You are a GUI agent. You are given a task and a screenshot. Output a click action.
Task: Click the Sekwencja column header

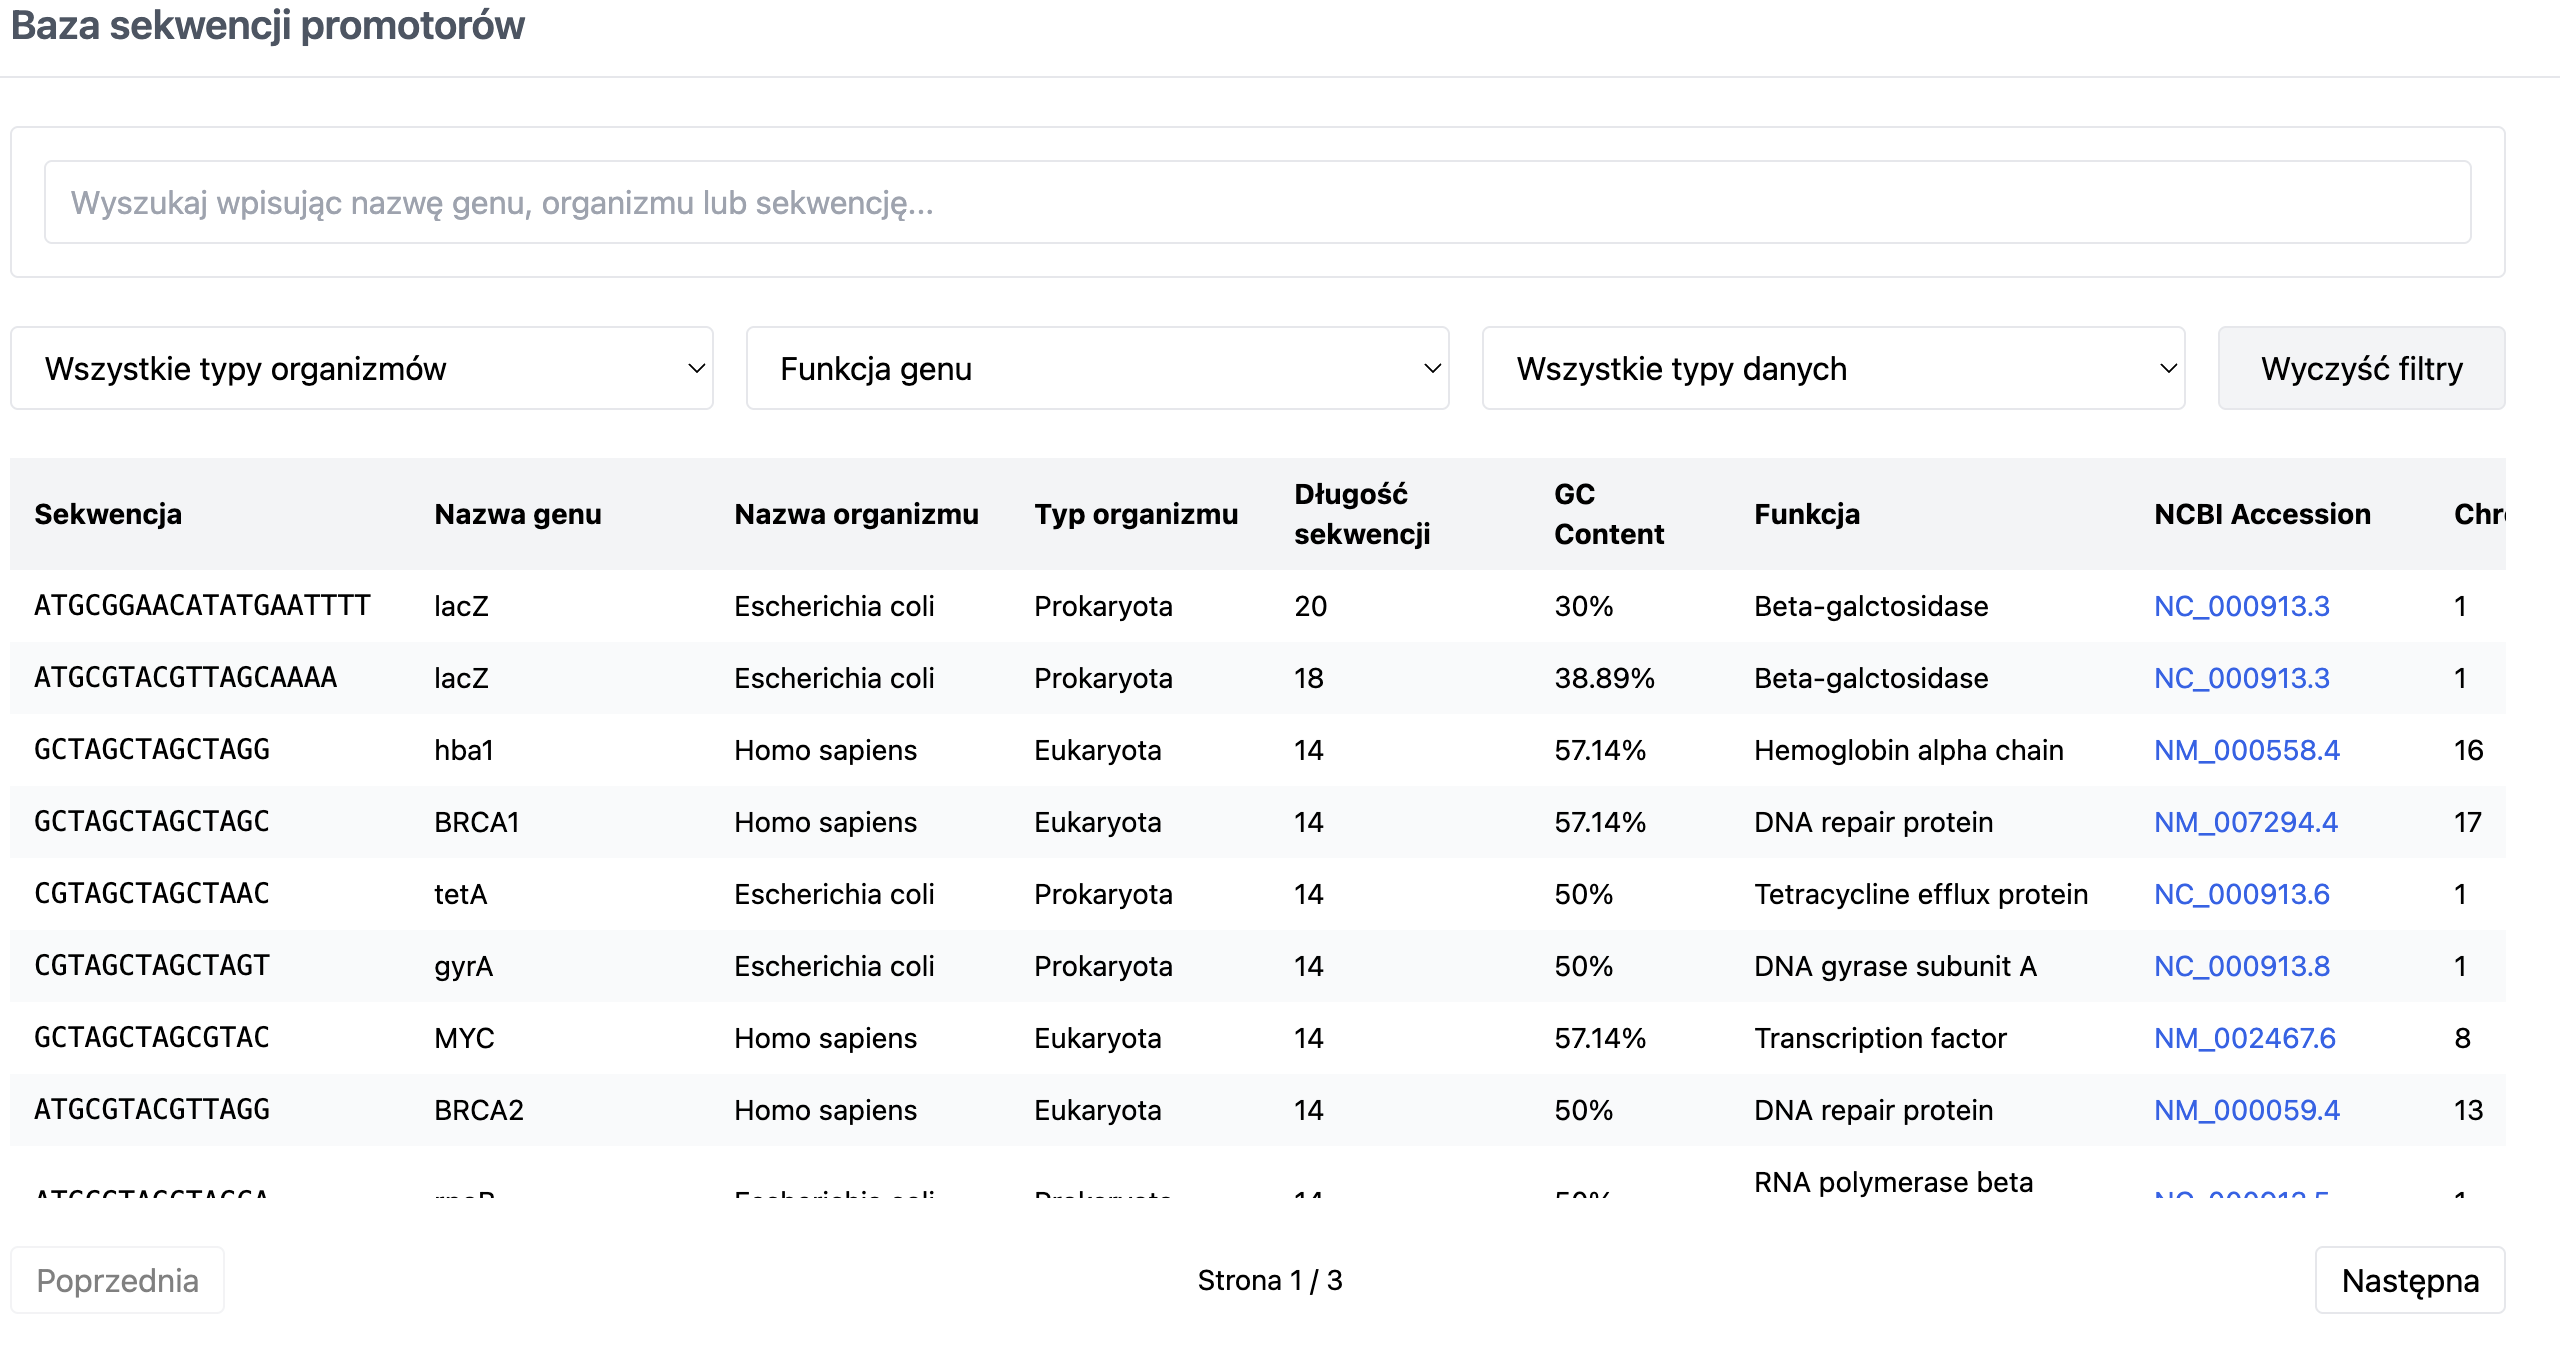coord(108,514)
